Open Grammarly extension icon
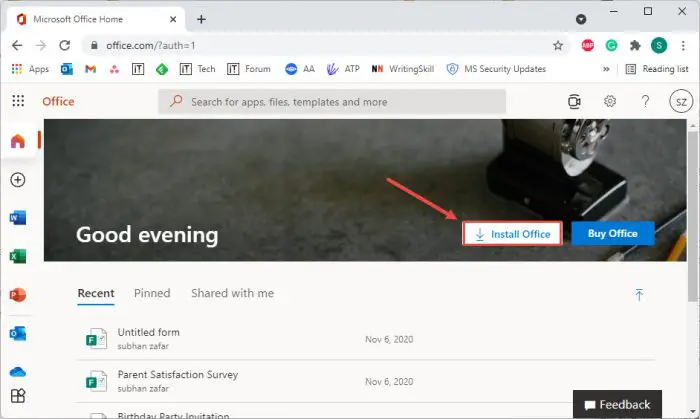Viewport: 700px width, 419px height. point(611,45)
